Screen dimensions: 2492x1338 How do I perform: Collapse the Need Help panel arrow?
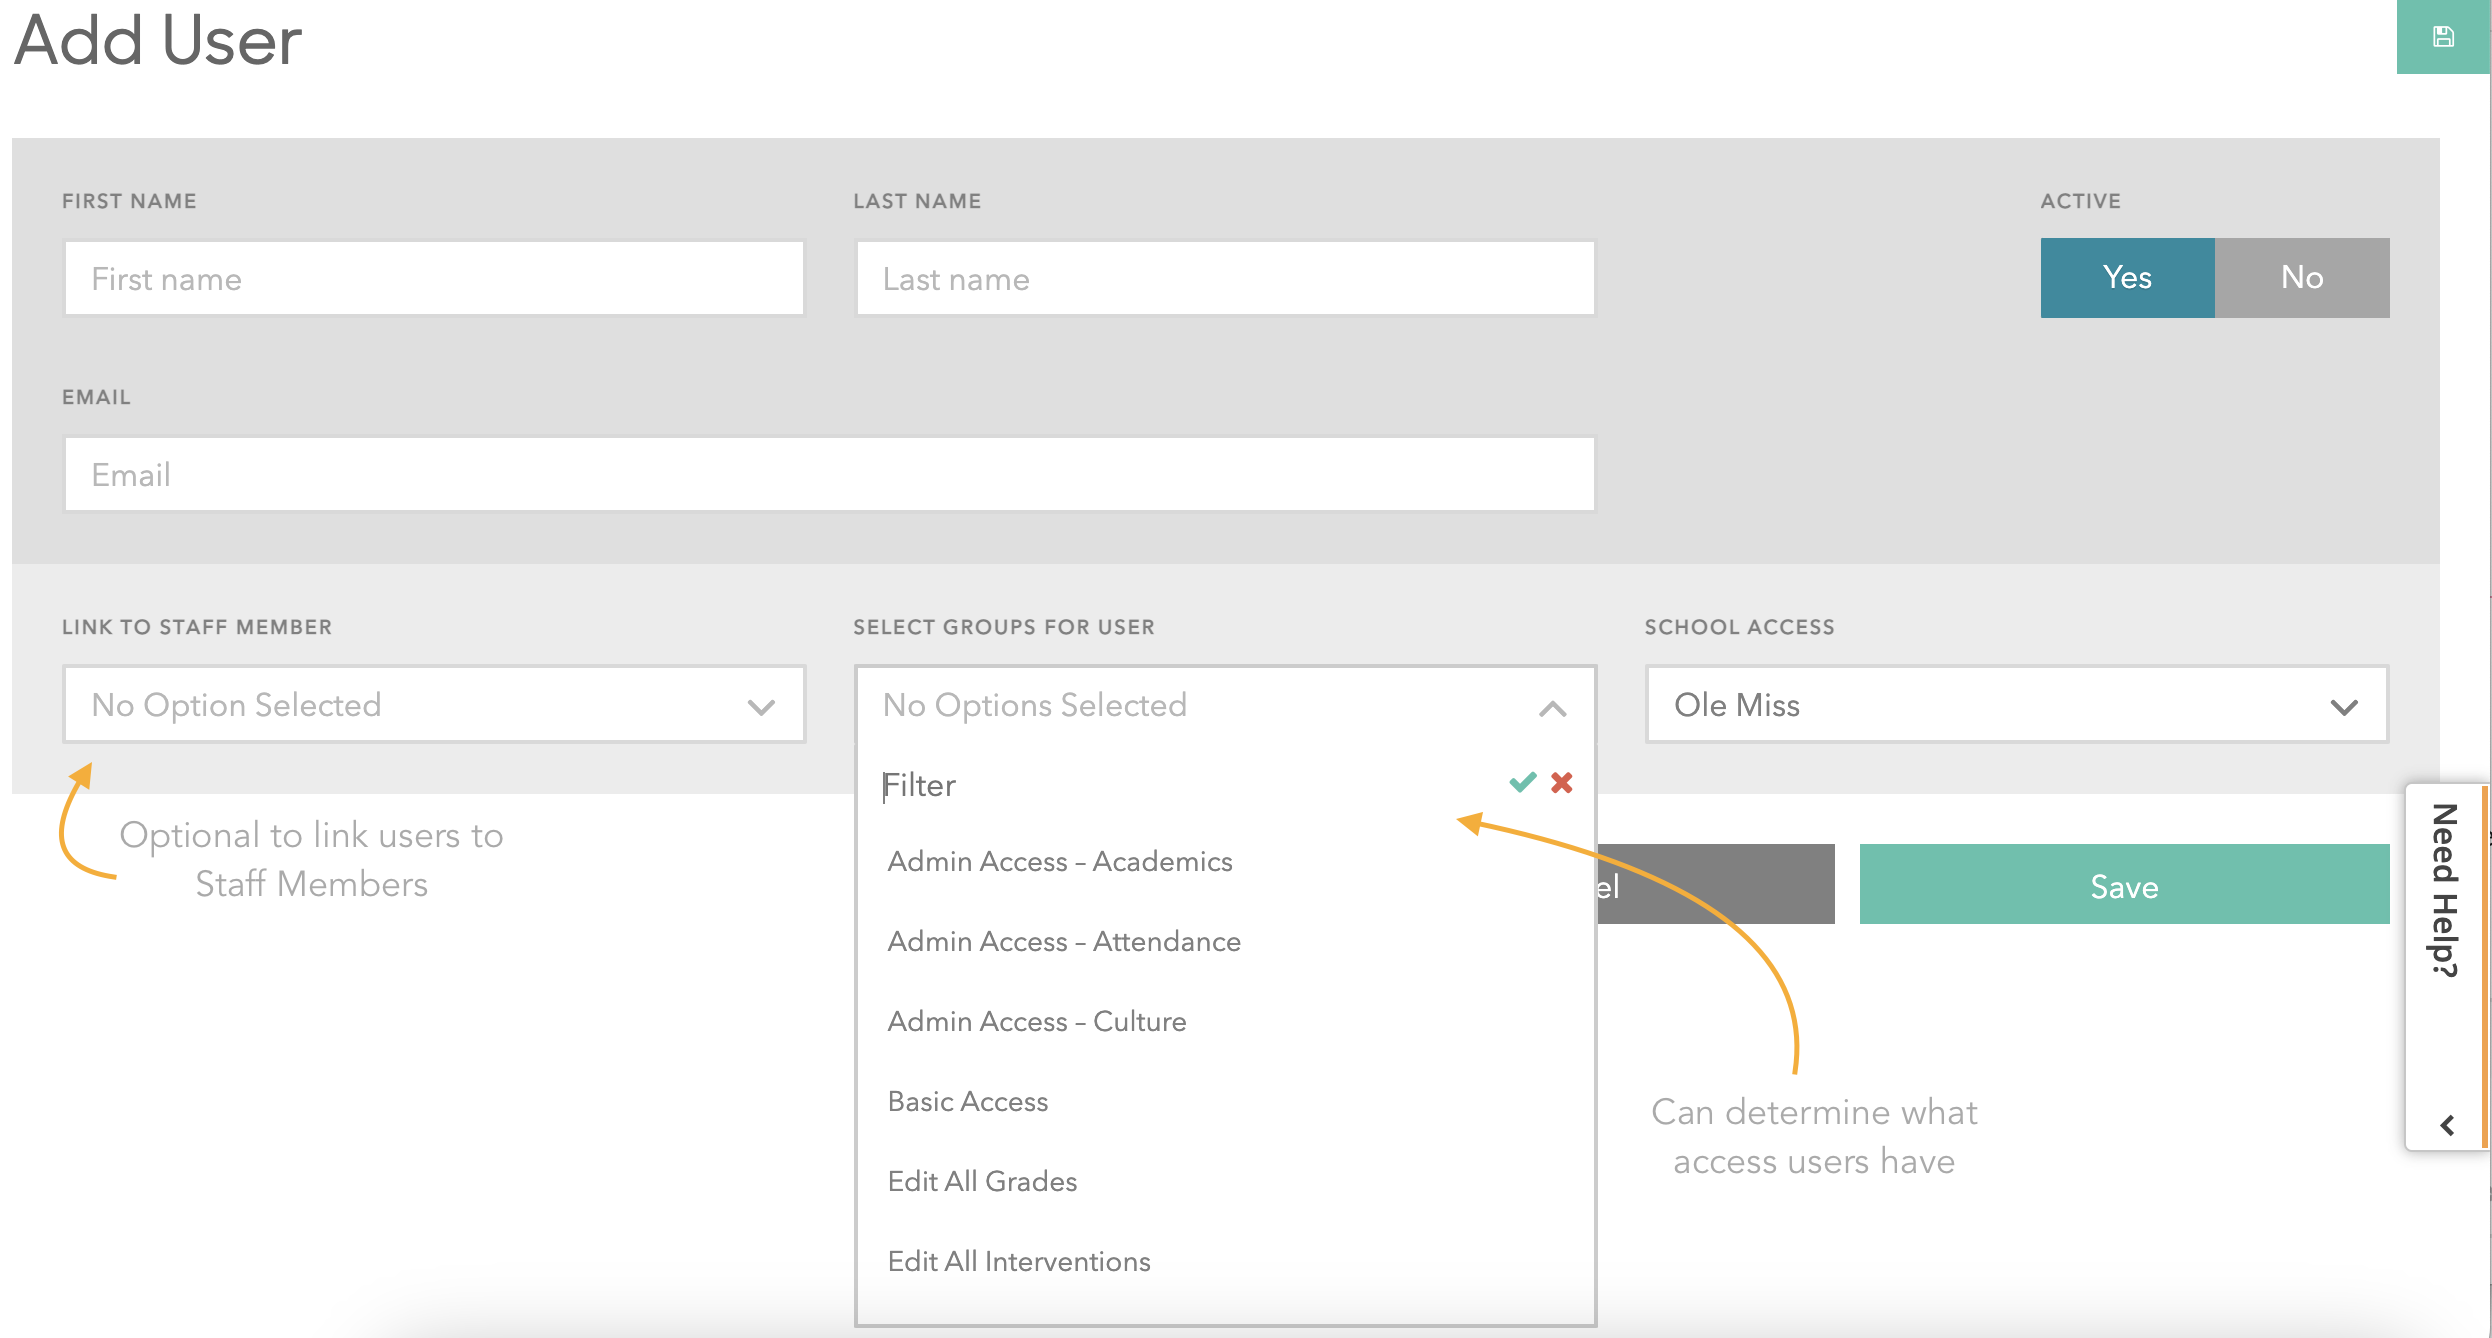click(2447, 1125)
